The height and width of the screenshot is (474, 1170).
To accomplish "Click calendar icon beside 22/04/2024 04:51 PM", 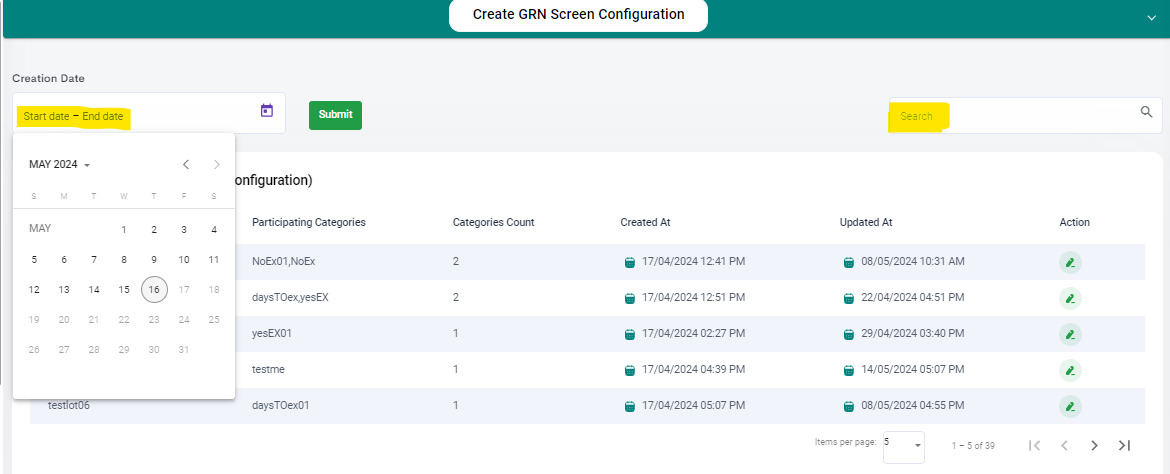I will click(x=848, y=298).
